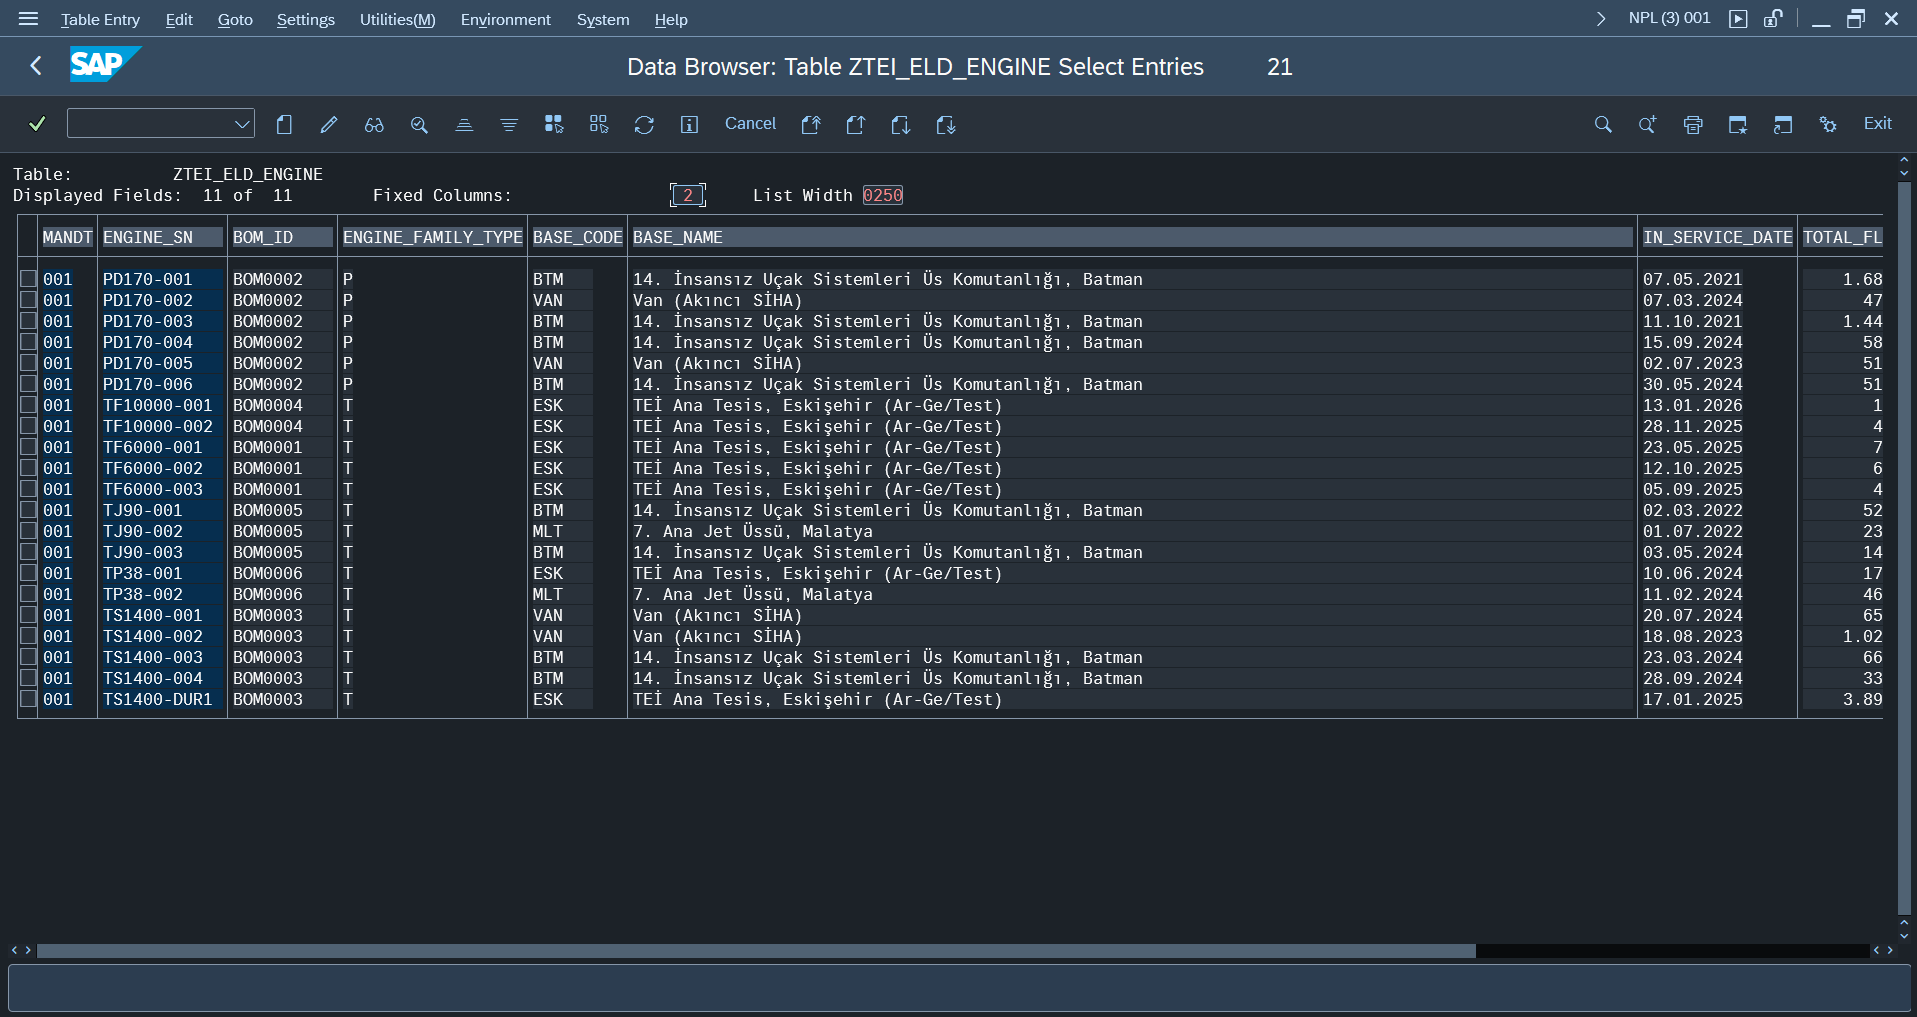Image resolution: width=1917 pixels, height=1017 pixels.
Task: Mark the checkbox for row TJ90-001
Action: [x=28, y=510]
